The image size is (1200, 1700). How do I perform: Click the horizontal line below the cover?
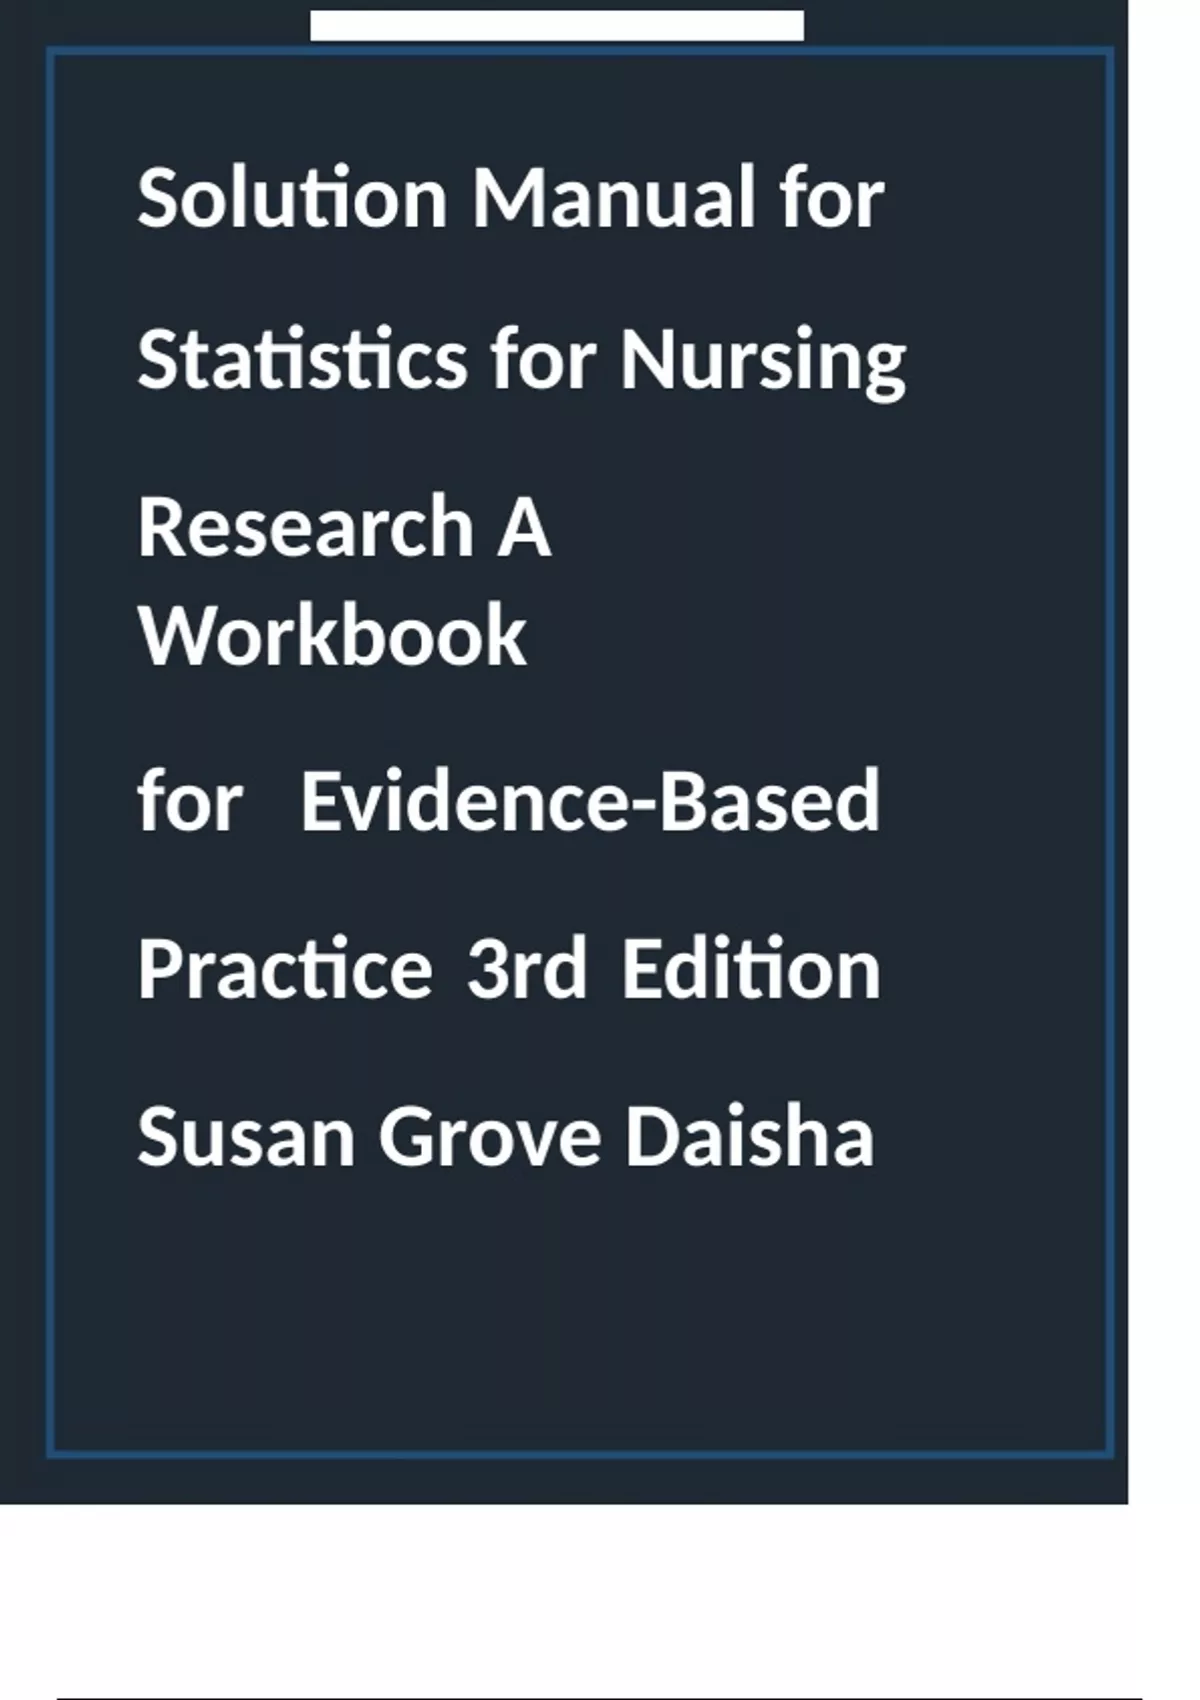[598, 1697]
